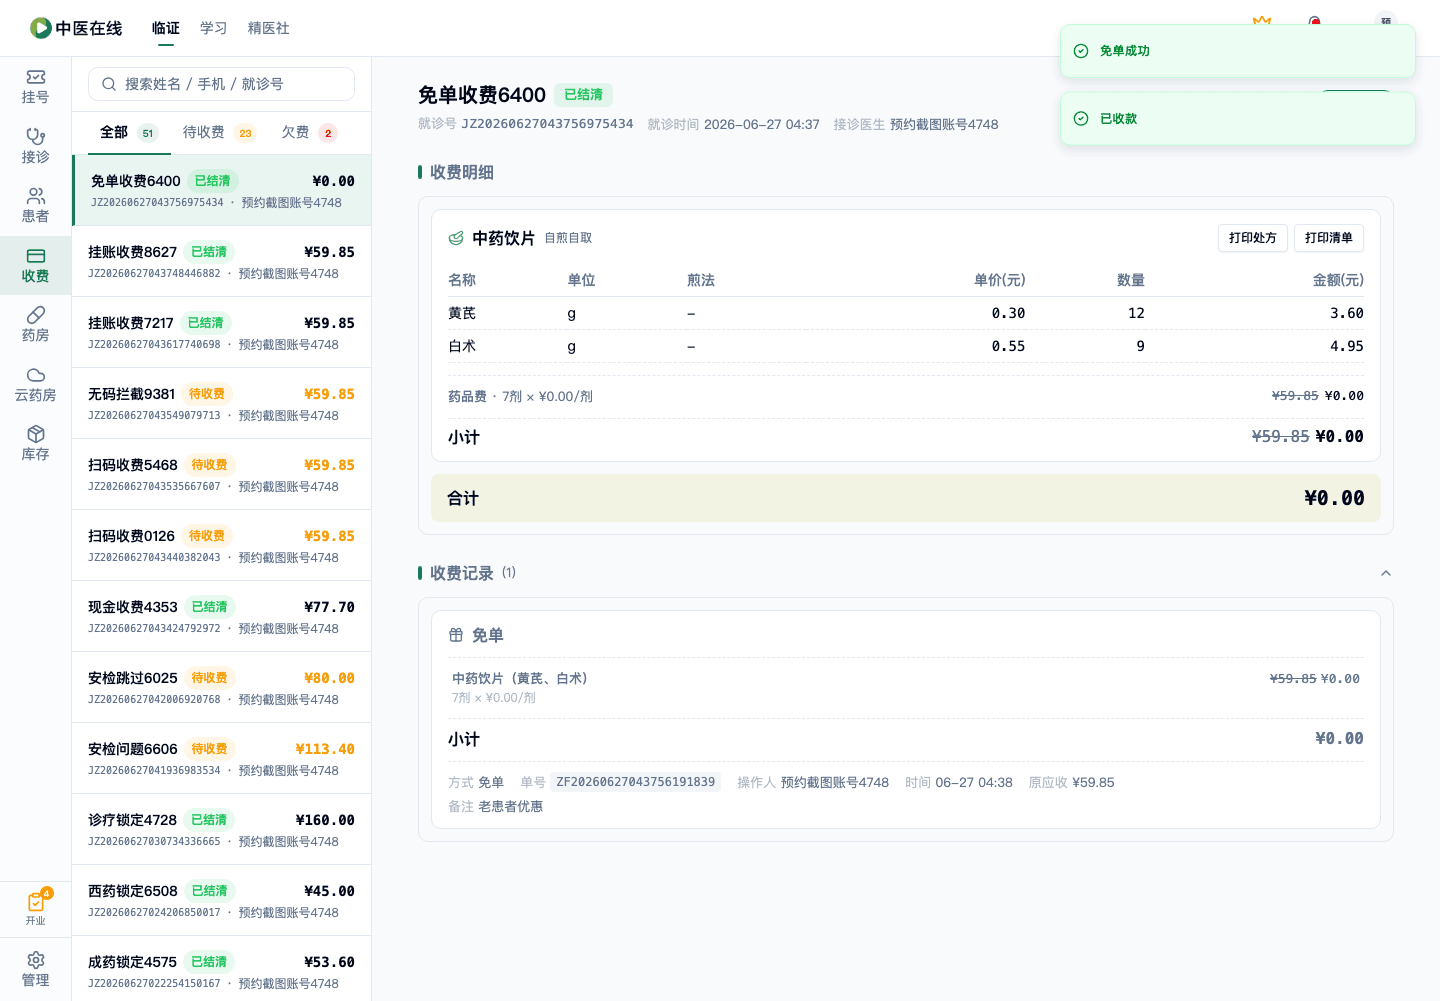1440x1001 pixels.
Task: Open the 成药锁定4575 record
Action: (x=221, y=968)
